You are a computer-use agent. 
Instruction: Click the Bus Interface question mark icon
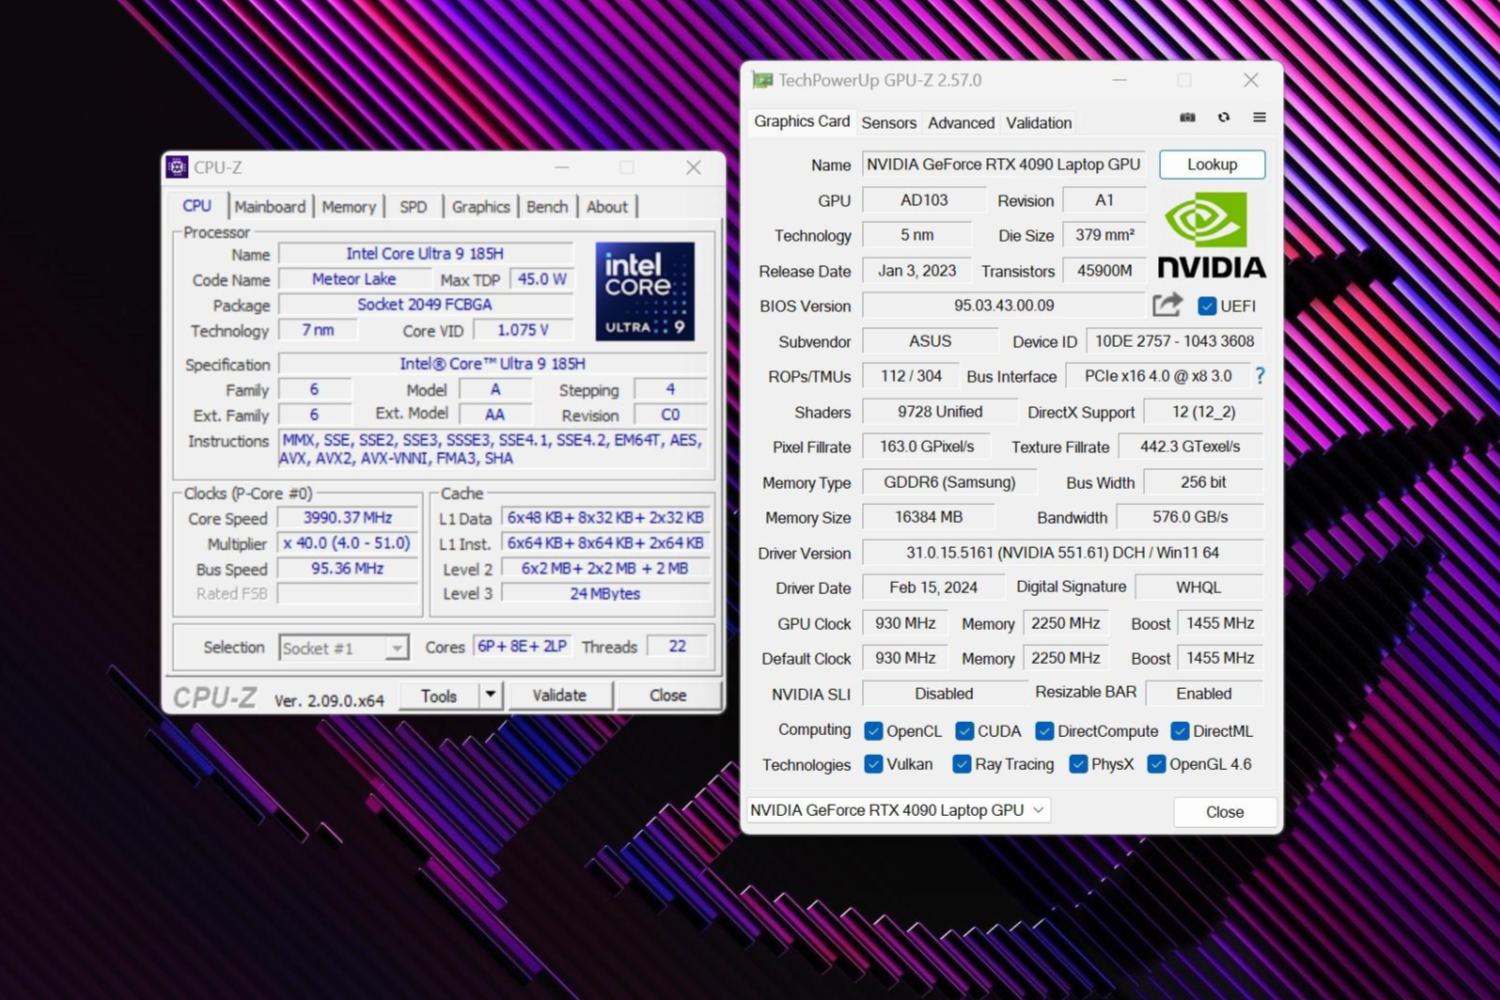coord(1260,376)
